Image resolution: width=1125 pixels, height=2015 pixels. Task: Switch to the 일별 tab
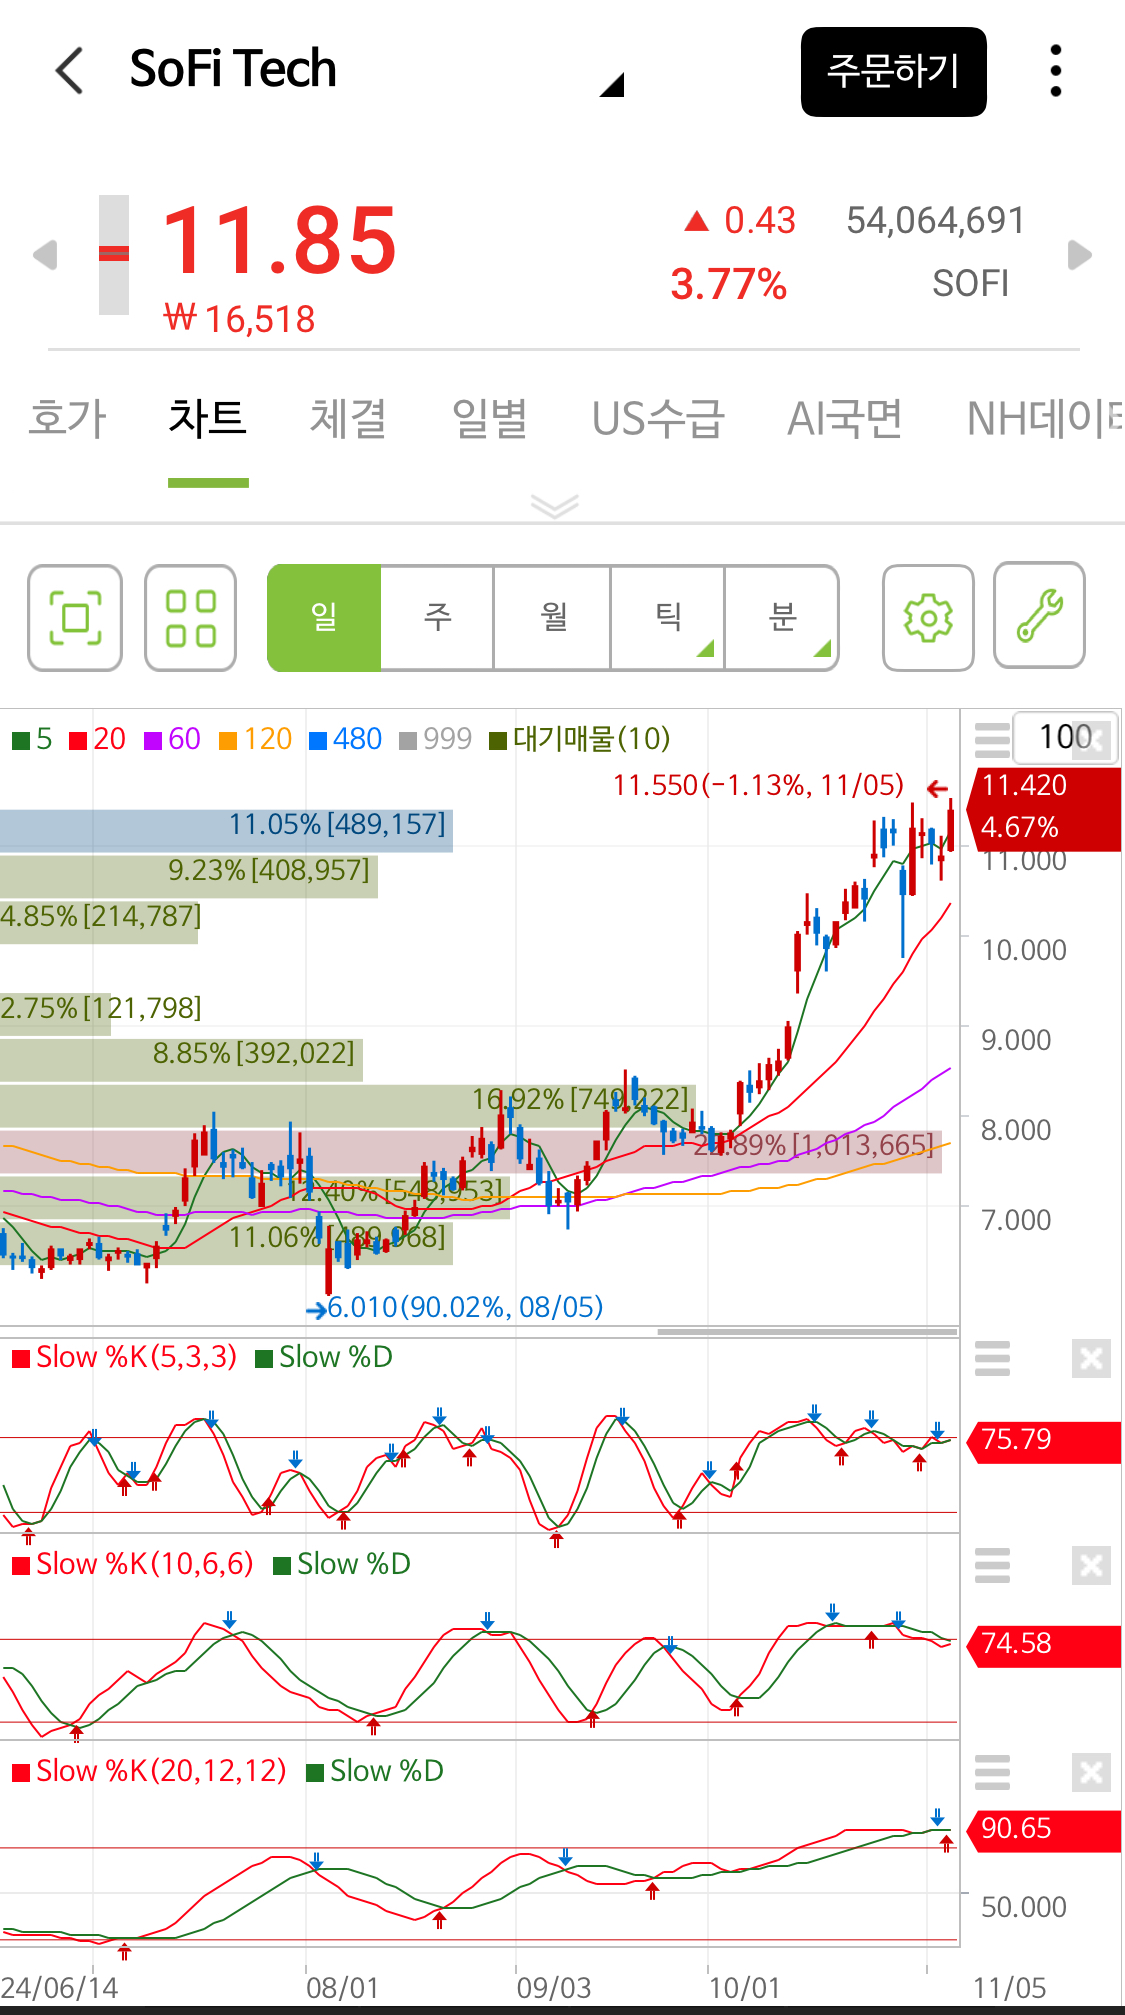490,418
